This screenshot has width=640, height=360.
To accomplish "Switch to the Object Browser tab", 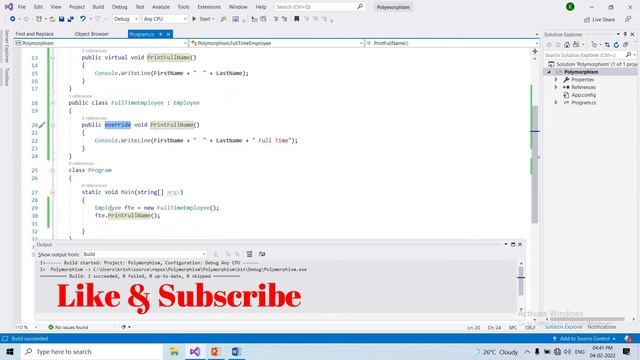I will pyautogui.click(x=92, y=34).
